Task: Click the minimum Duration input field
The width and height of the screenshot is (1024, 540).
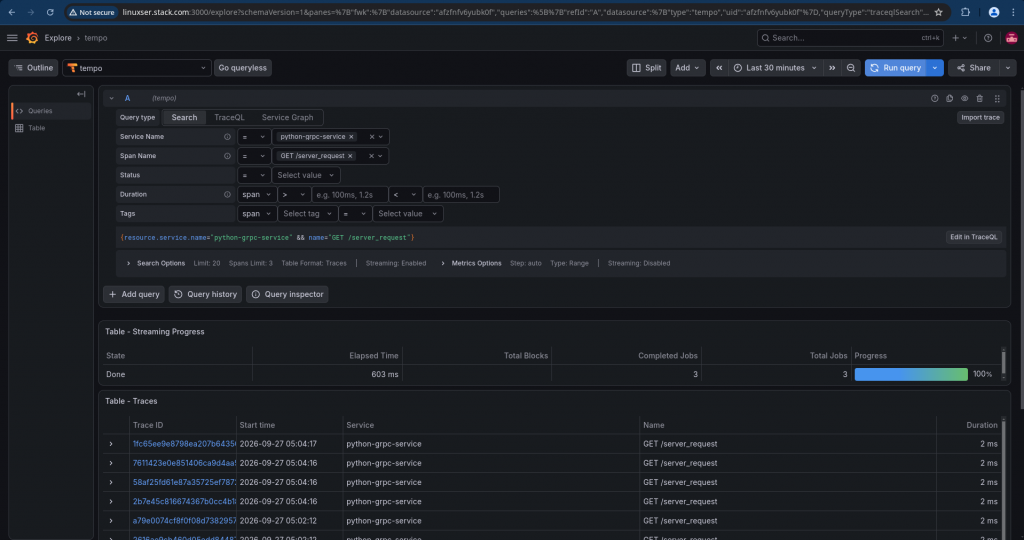Action: point(349,195)
